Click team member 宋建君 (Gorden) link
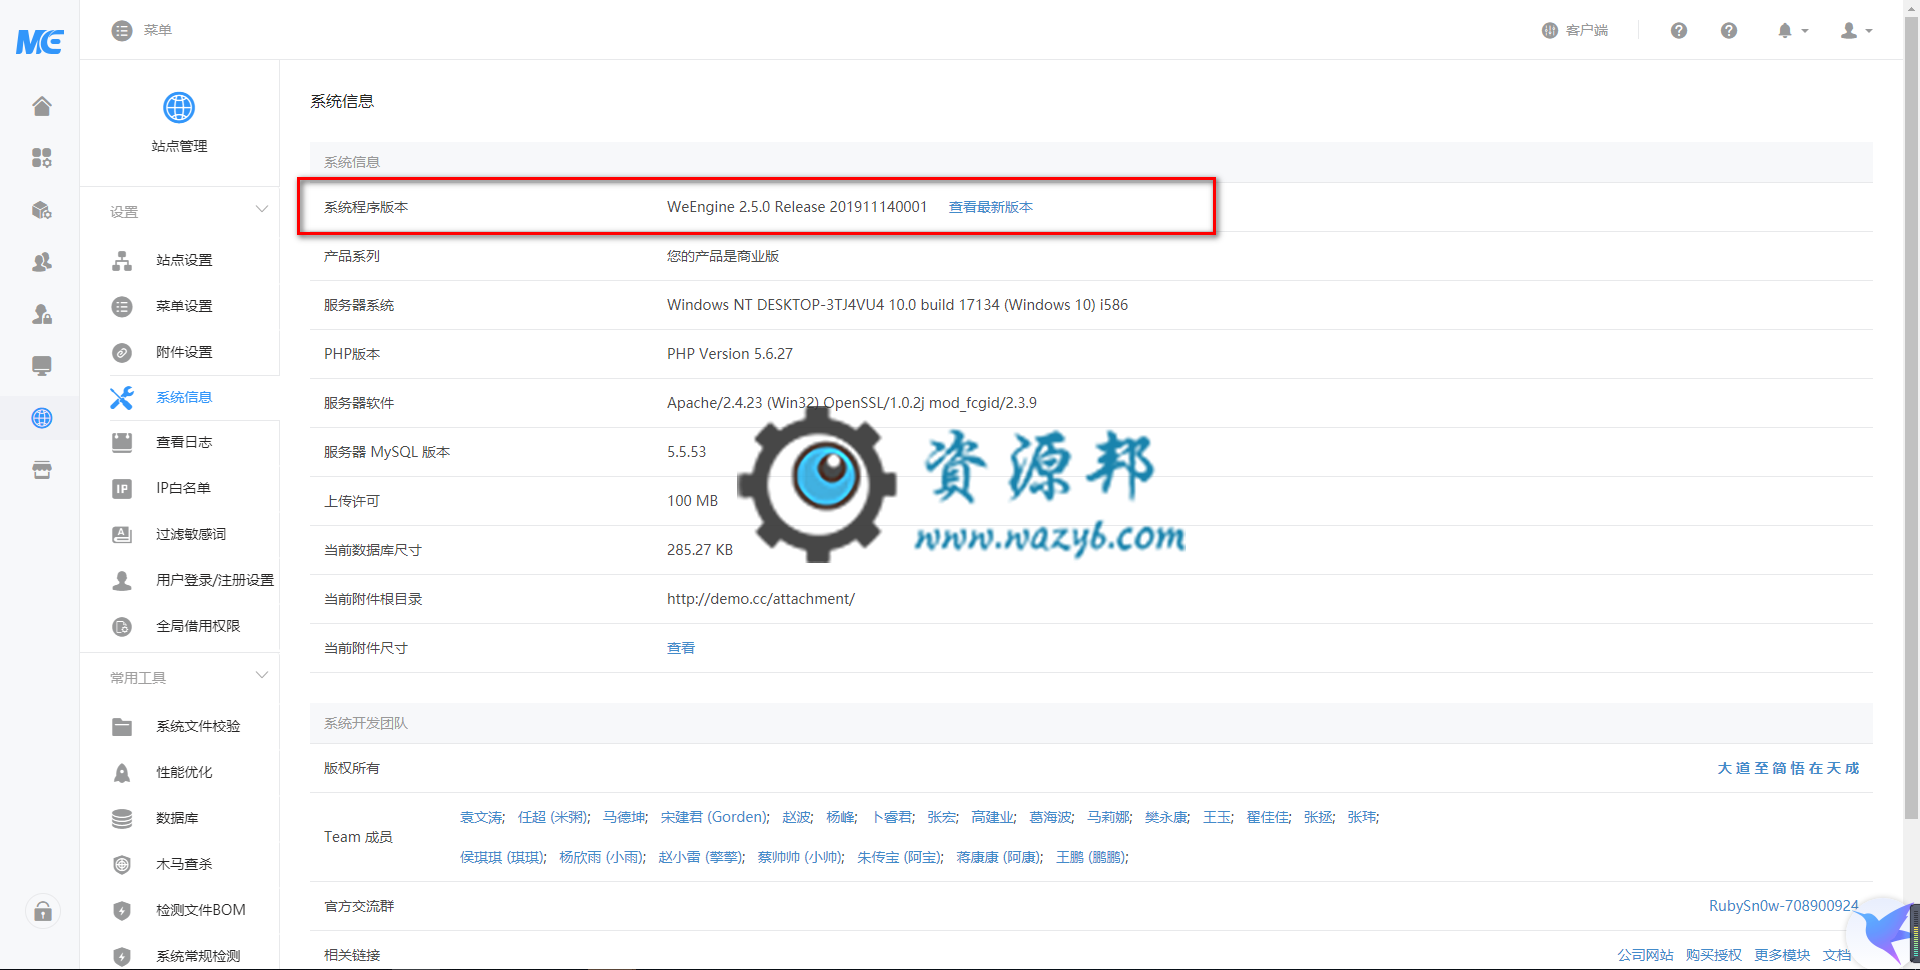This screenshot has width=1920, height=970. 714,817
